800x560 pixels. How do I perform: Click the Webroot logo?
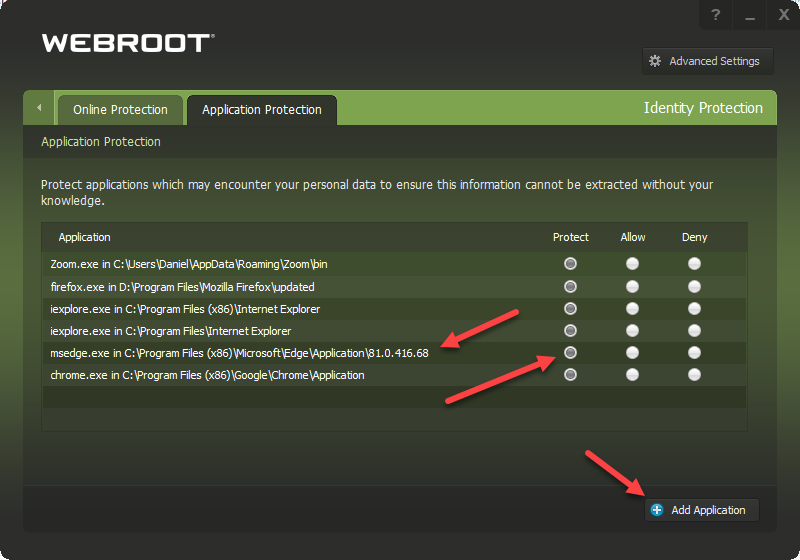[128, 43]
